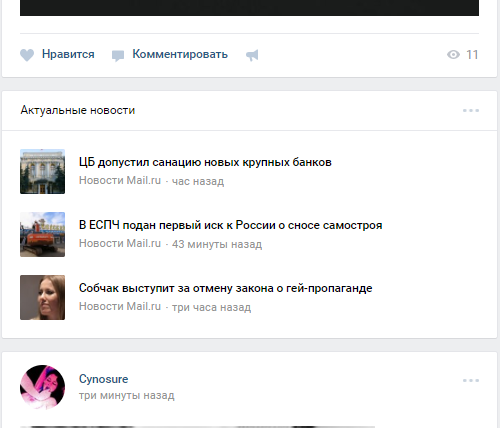This screenshot has height=428, width=500.
Task: Click the view count number 11
Action: point(472,55)
